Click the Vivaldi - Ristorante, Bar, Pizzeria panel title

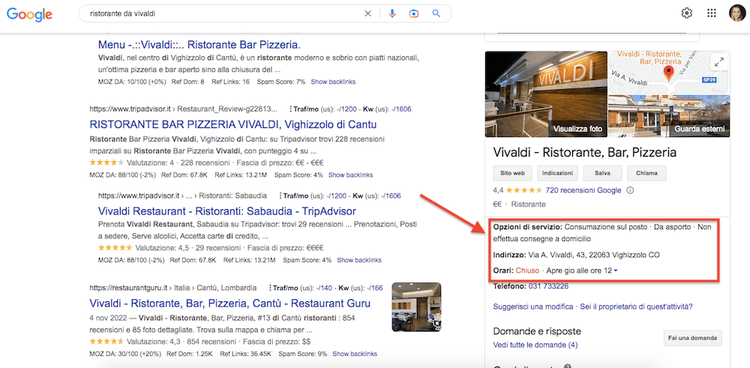pyautogui.click(x=585, y=153)
